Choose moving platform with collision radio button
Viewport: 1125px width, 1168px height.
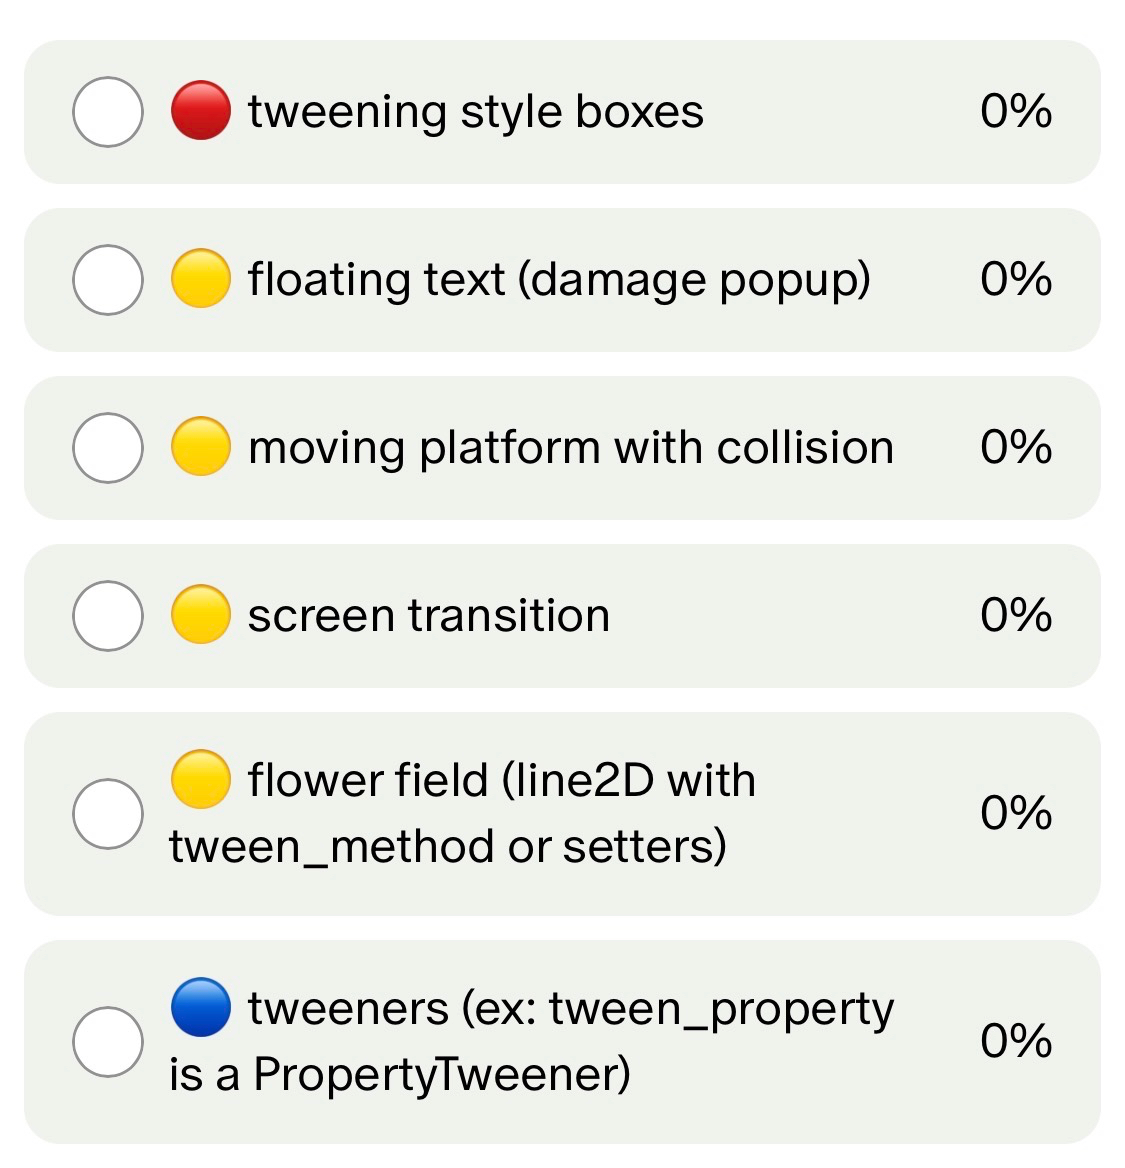(108, 448)
